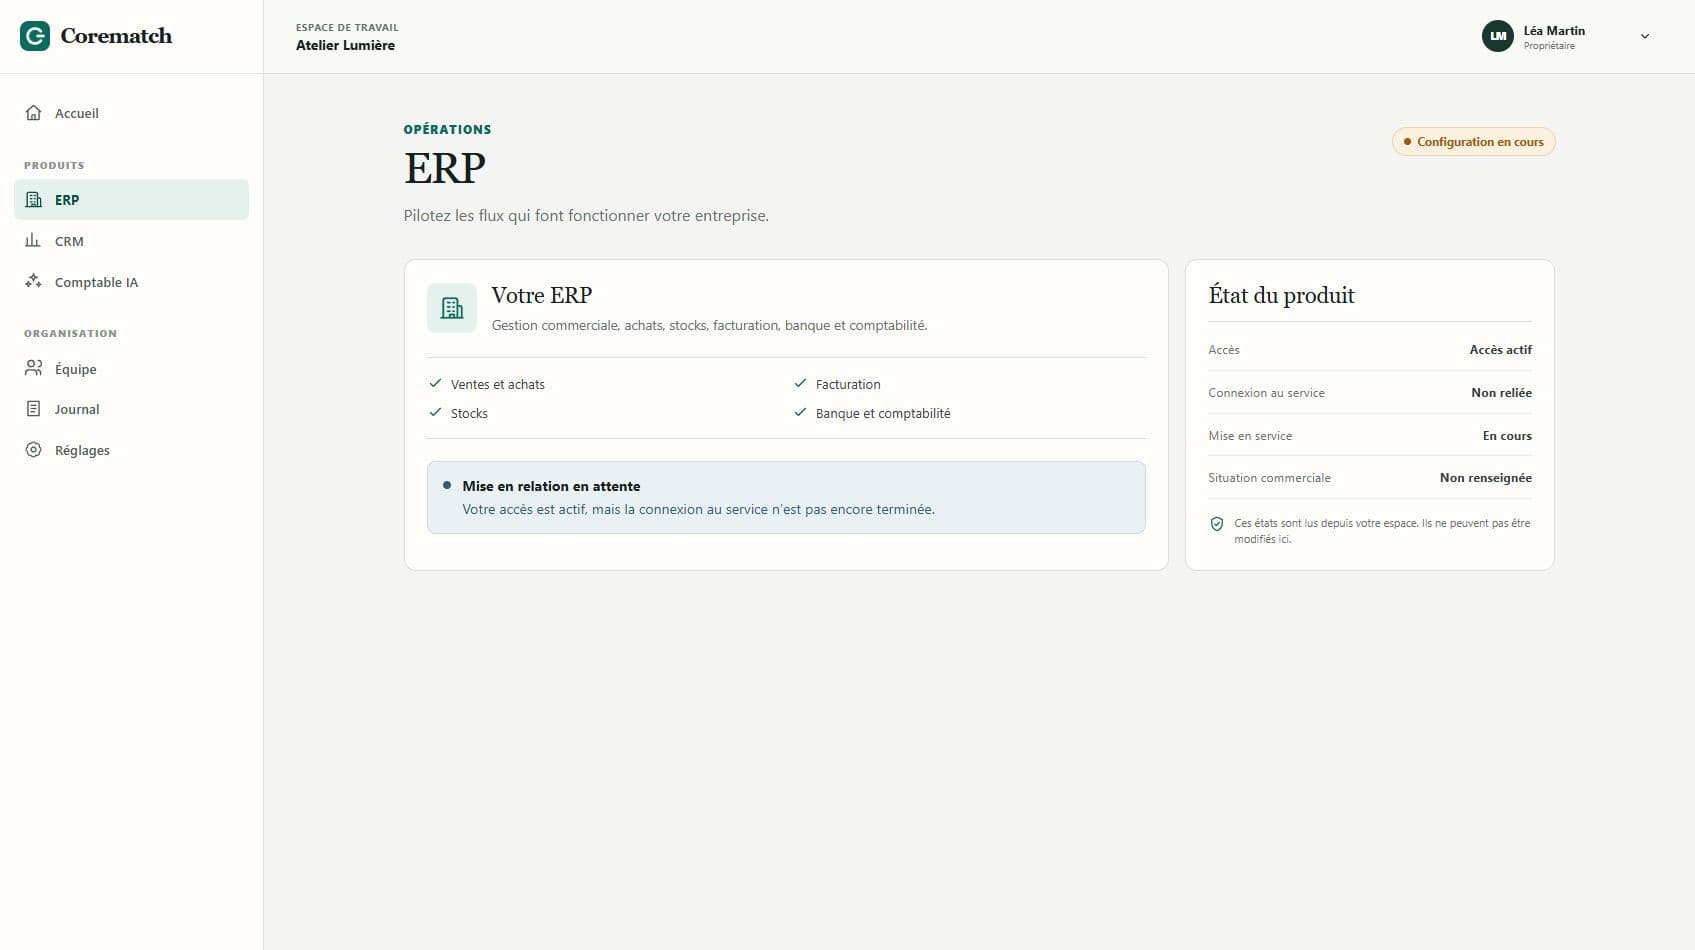Click the Connexion au service label
This screenshot has width=1695, height=950.
[x=1266, y=393]
